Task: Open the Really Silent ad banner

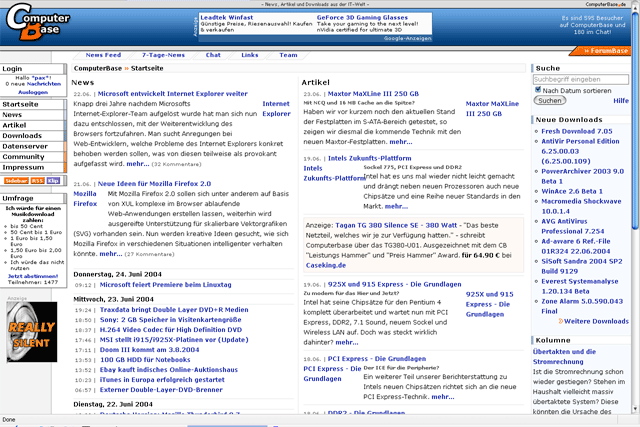Action: tap(32, 332)
